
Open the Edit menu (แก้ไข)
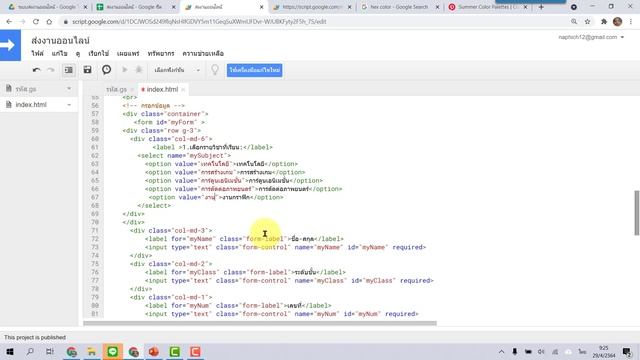[60, 53]
